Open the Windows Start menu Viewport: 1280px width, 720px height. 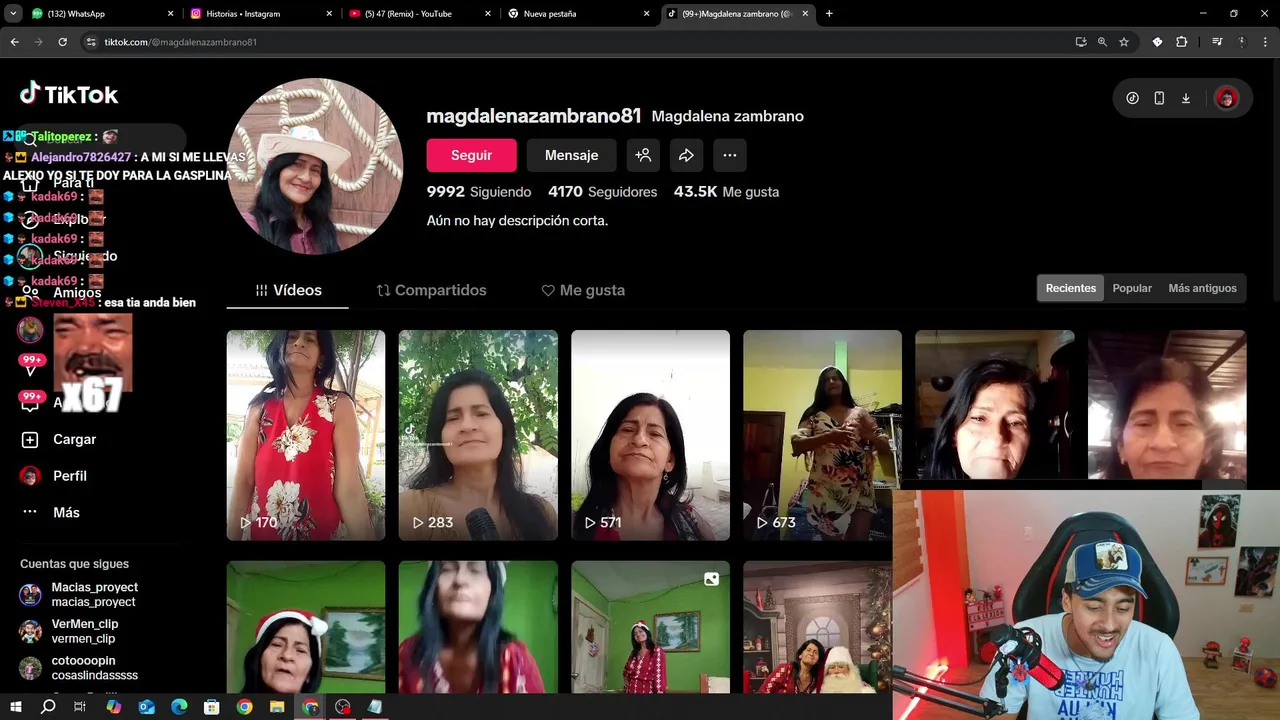(x=15, y=707)
